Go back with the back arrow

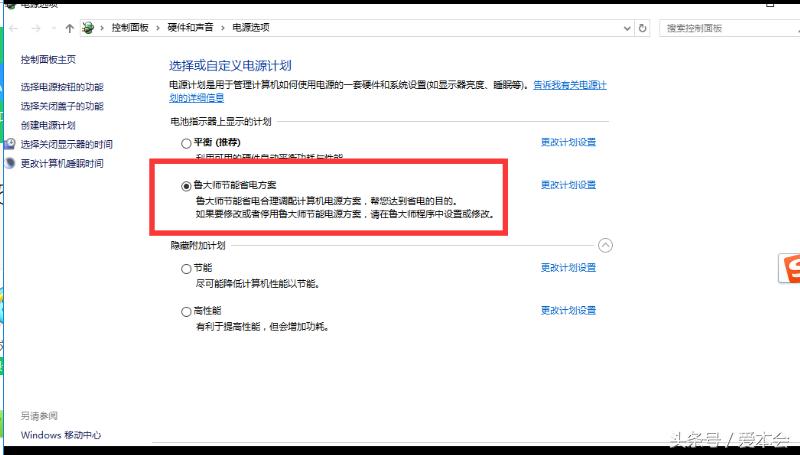pyautogui.click(x=14, y=29)
